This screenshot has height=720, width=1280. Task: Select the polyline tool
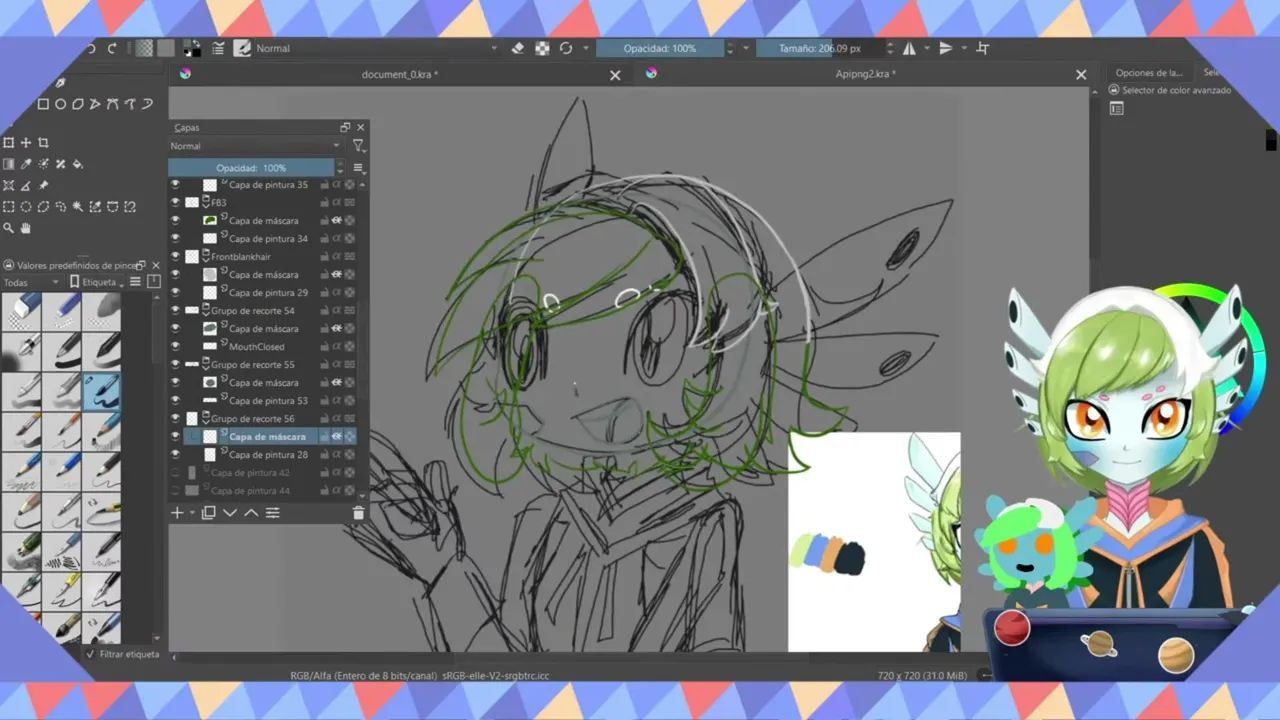coord(95,104)
